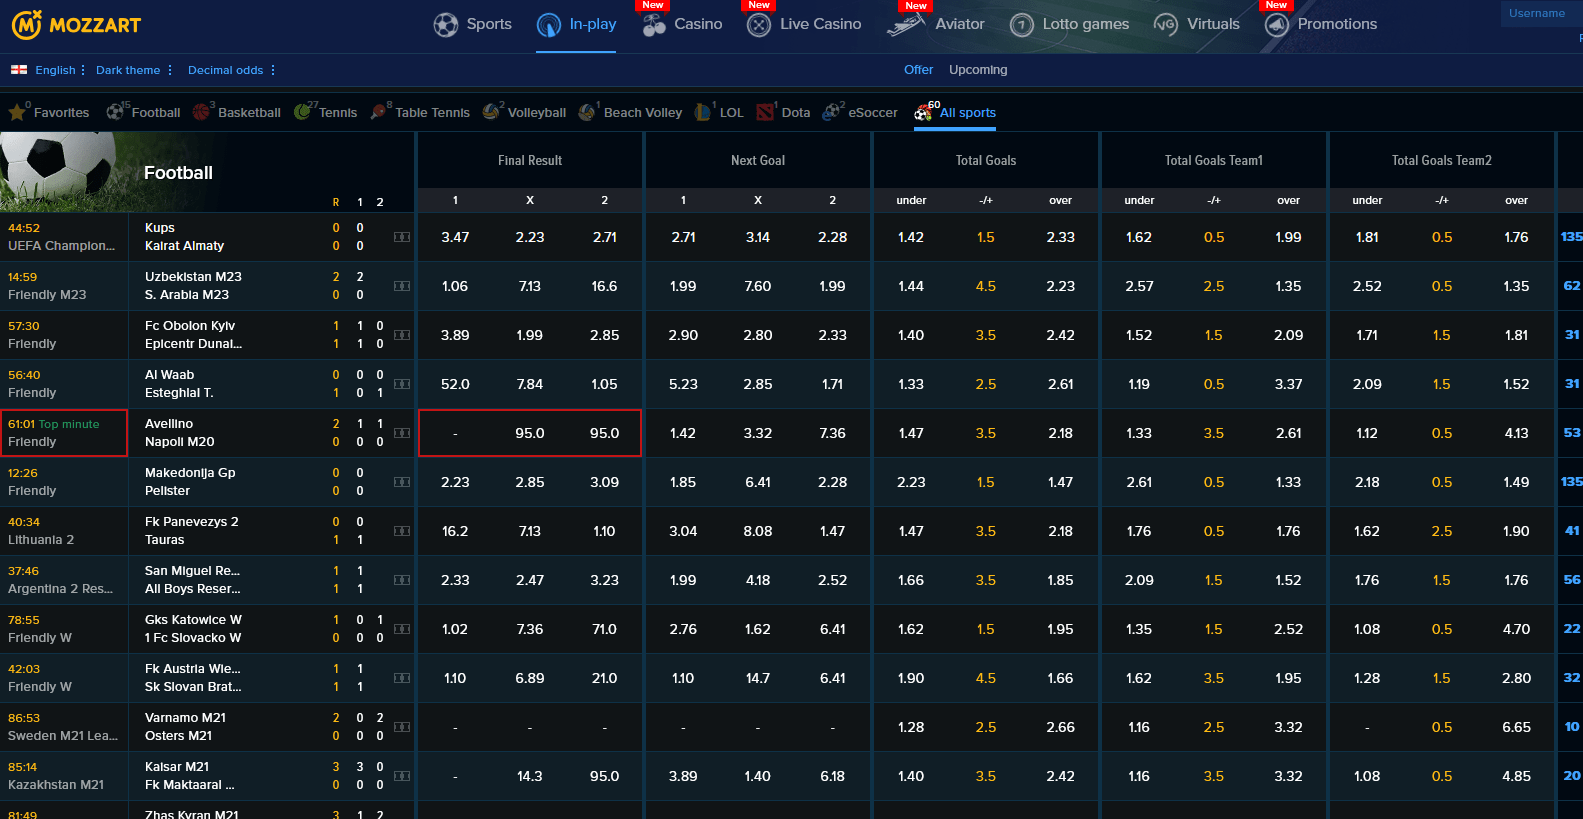Open the Fk Austria Wien match row
Image resolution: width=1583 pixels, height=819 pixels.
(208, 678)
